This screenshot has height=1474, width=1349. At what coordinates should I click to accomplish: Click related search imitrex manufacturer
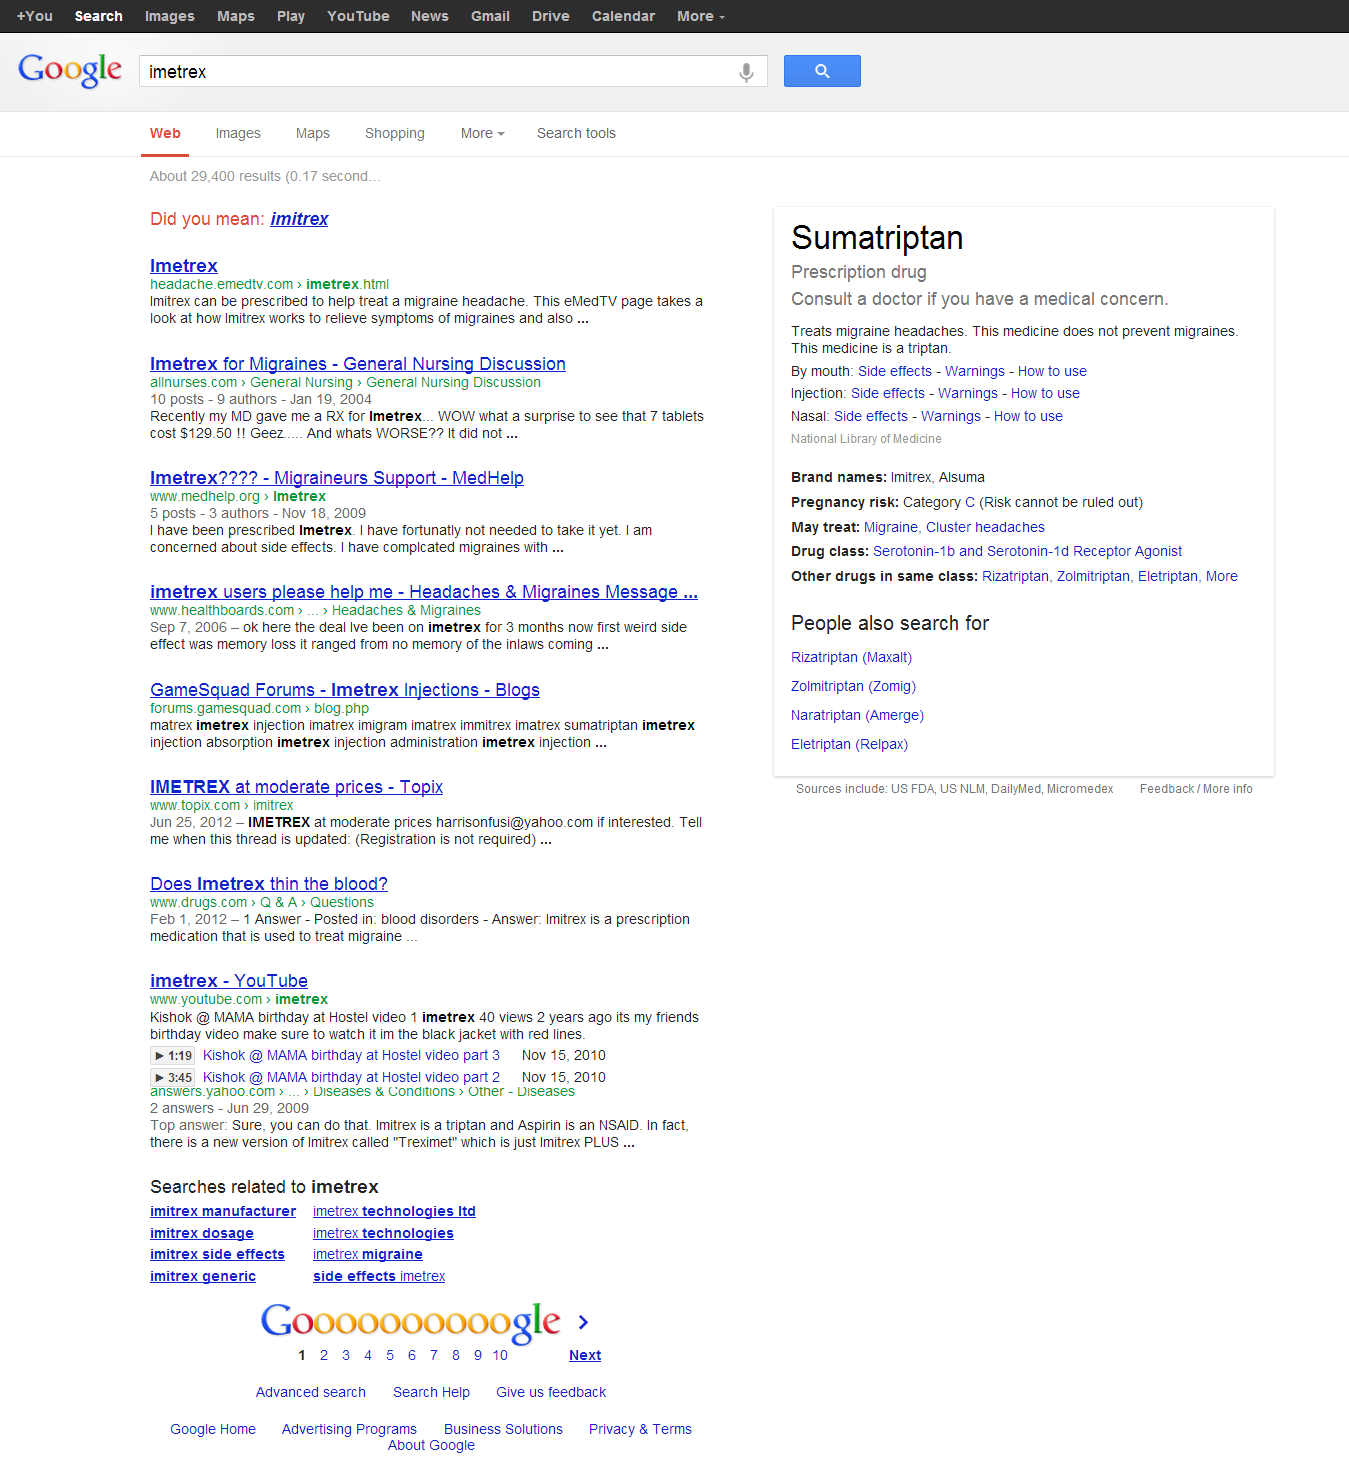tap(223, 1212)
